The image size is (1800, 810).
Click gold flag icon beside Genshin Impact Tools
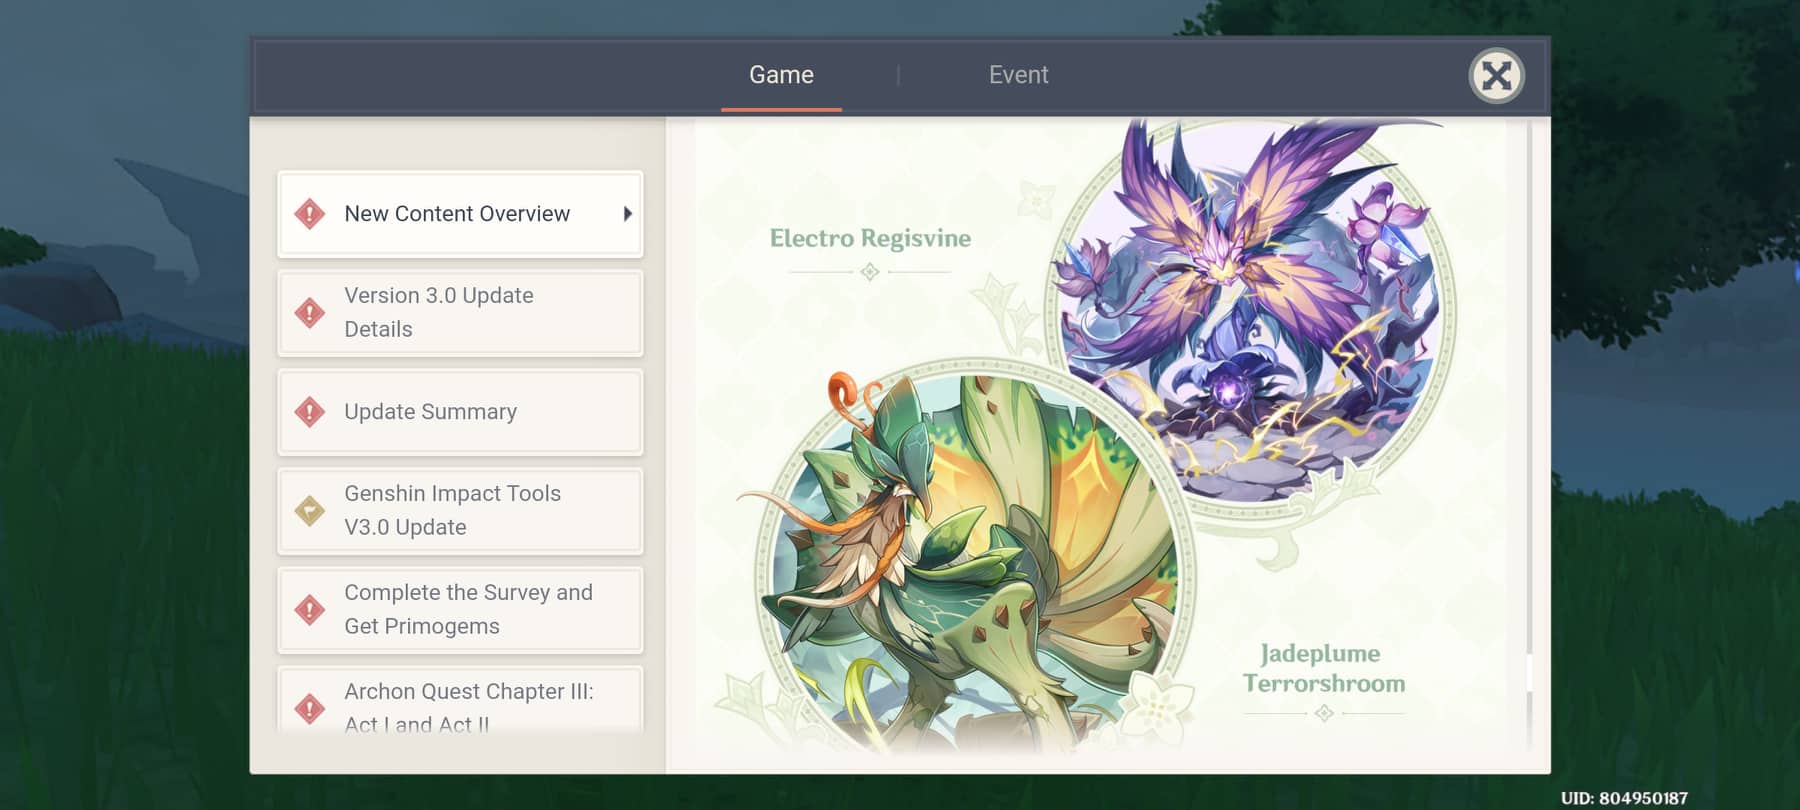coord(310,511)
